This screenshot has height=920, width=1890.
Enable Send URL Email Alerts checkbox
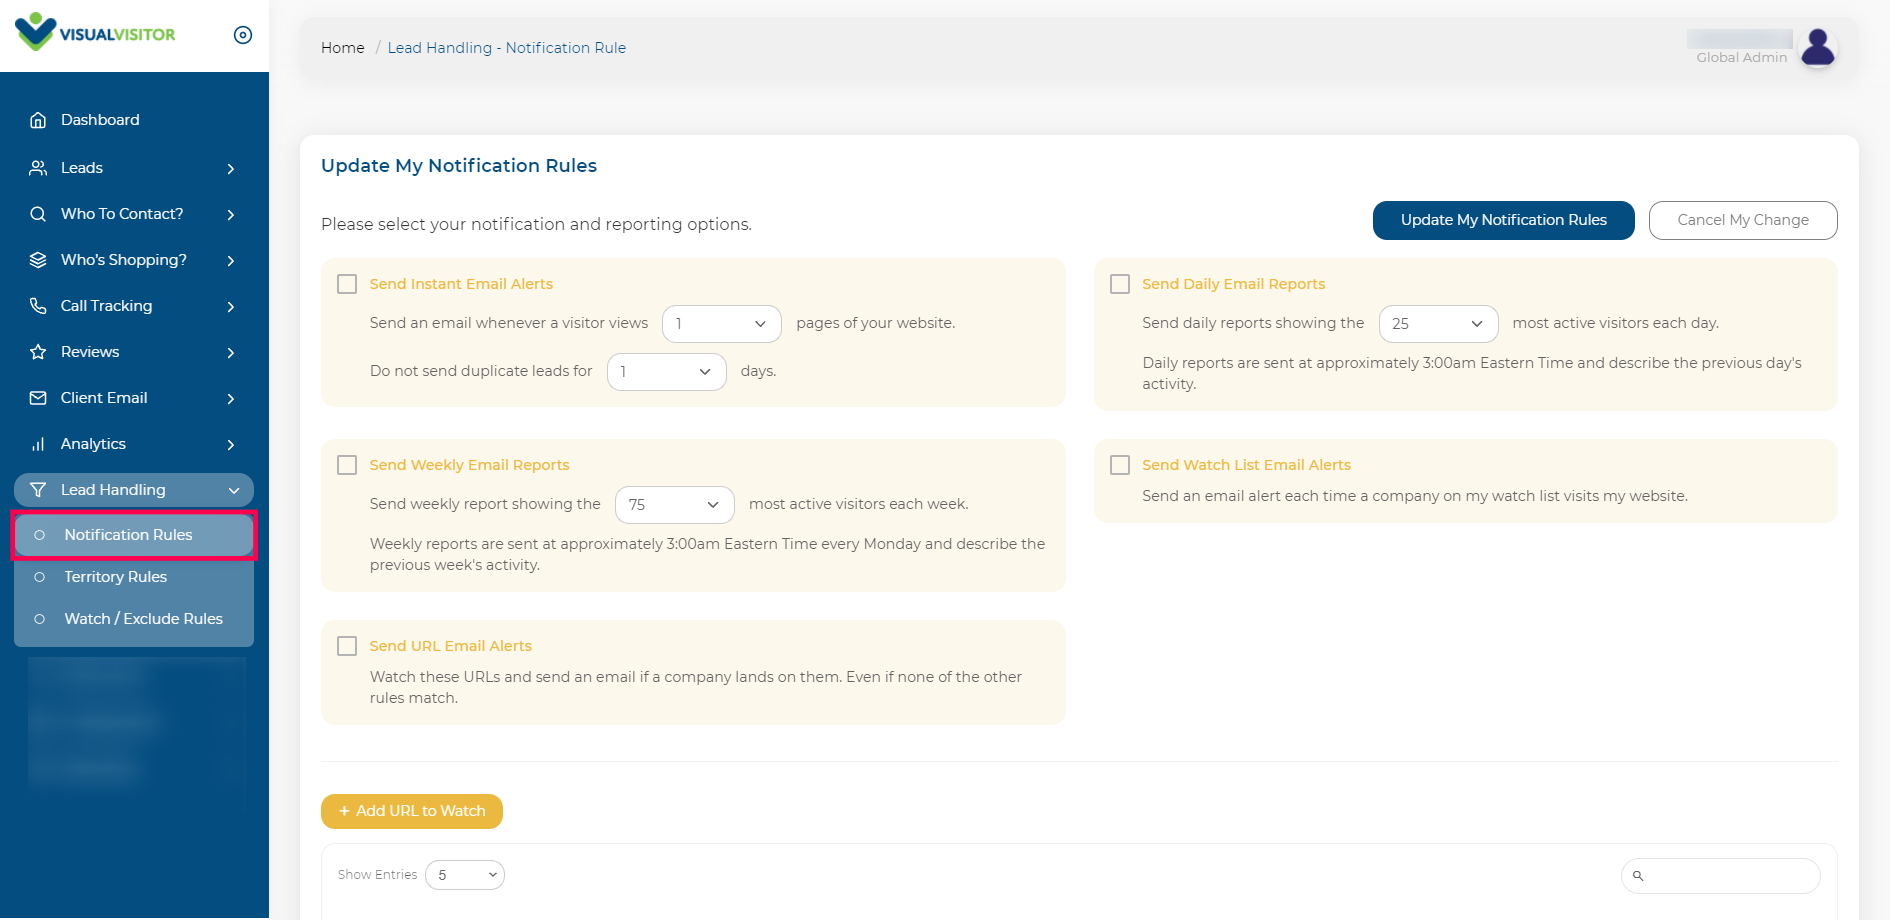[x=347, y=646]
